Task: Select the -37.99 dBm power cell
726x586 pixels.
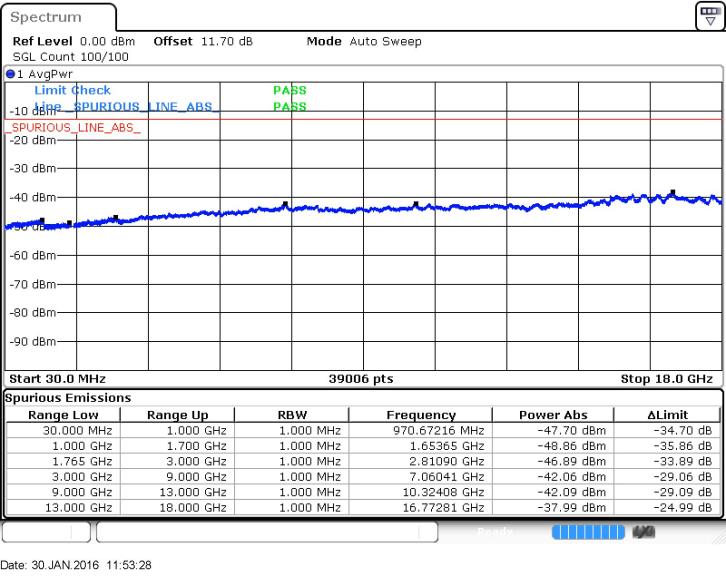Action: [553, 507]
